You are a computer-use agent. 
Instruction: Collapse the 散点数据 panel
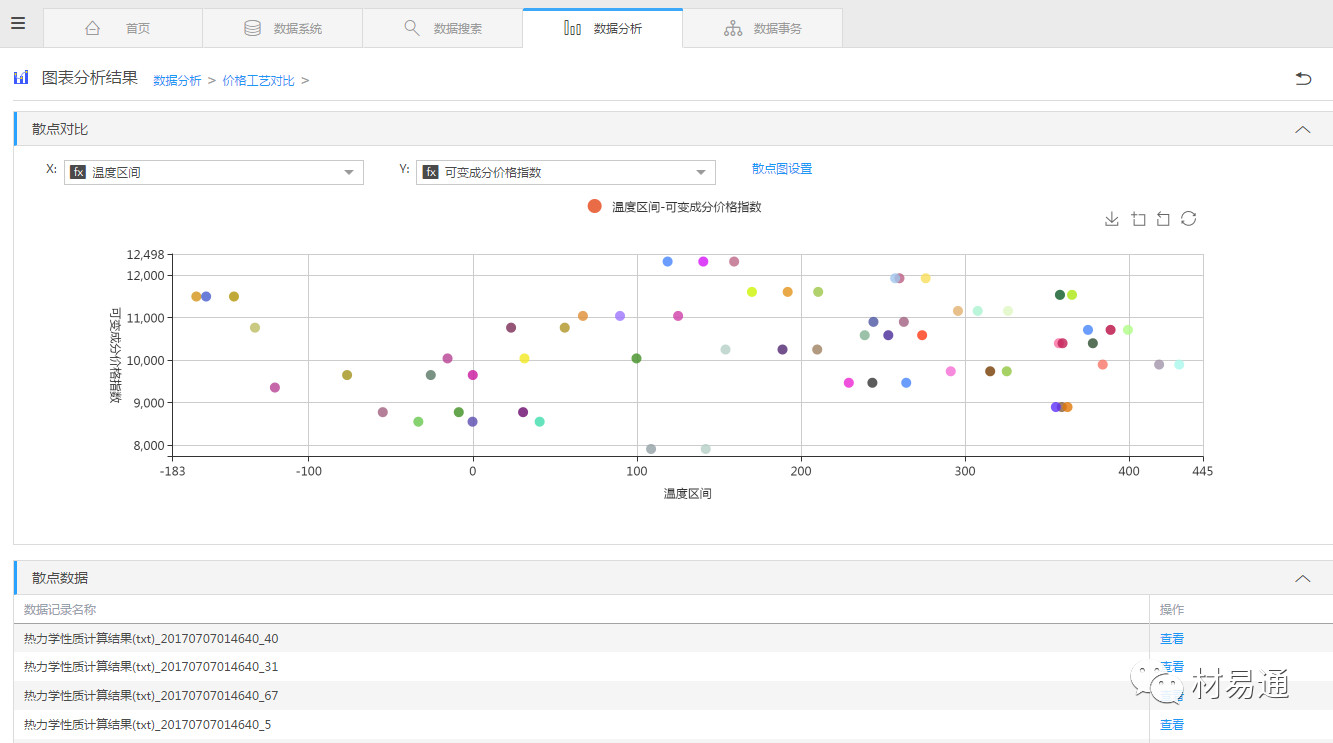pos(1302,578)
